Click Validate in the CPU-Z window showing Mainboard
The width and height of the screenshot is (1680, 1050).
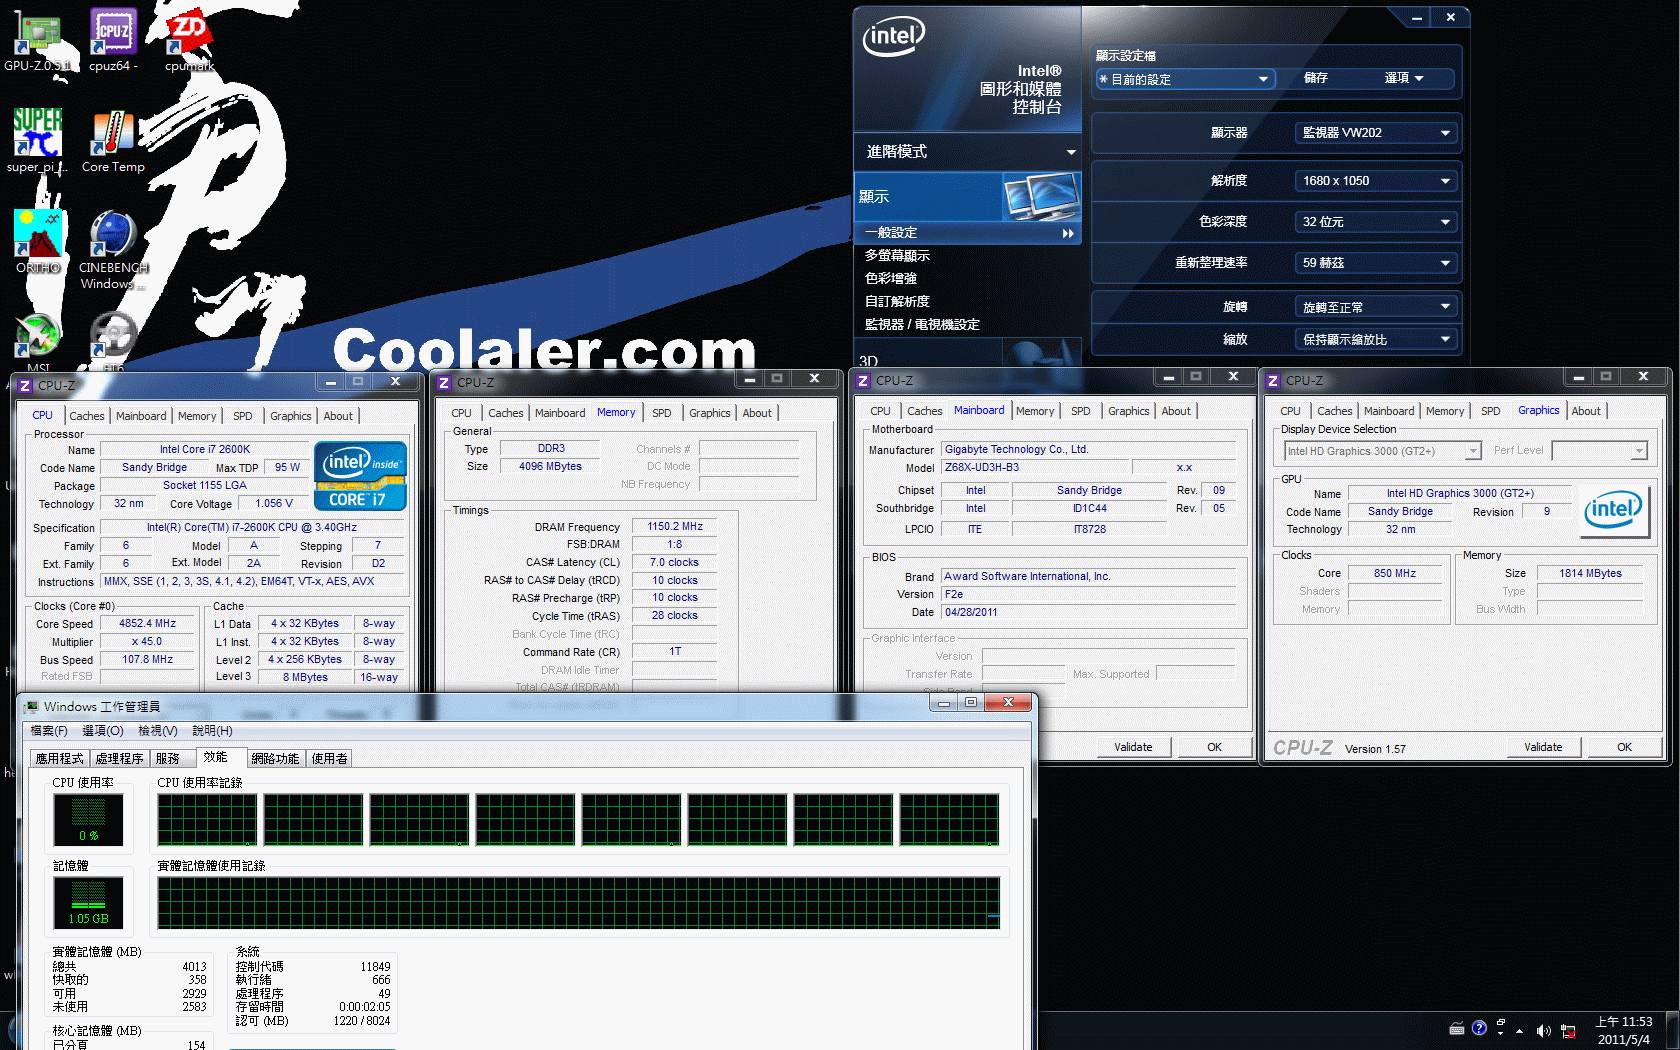[x=1133, y=747]
